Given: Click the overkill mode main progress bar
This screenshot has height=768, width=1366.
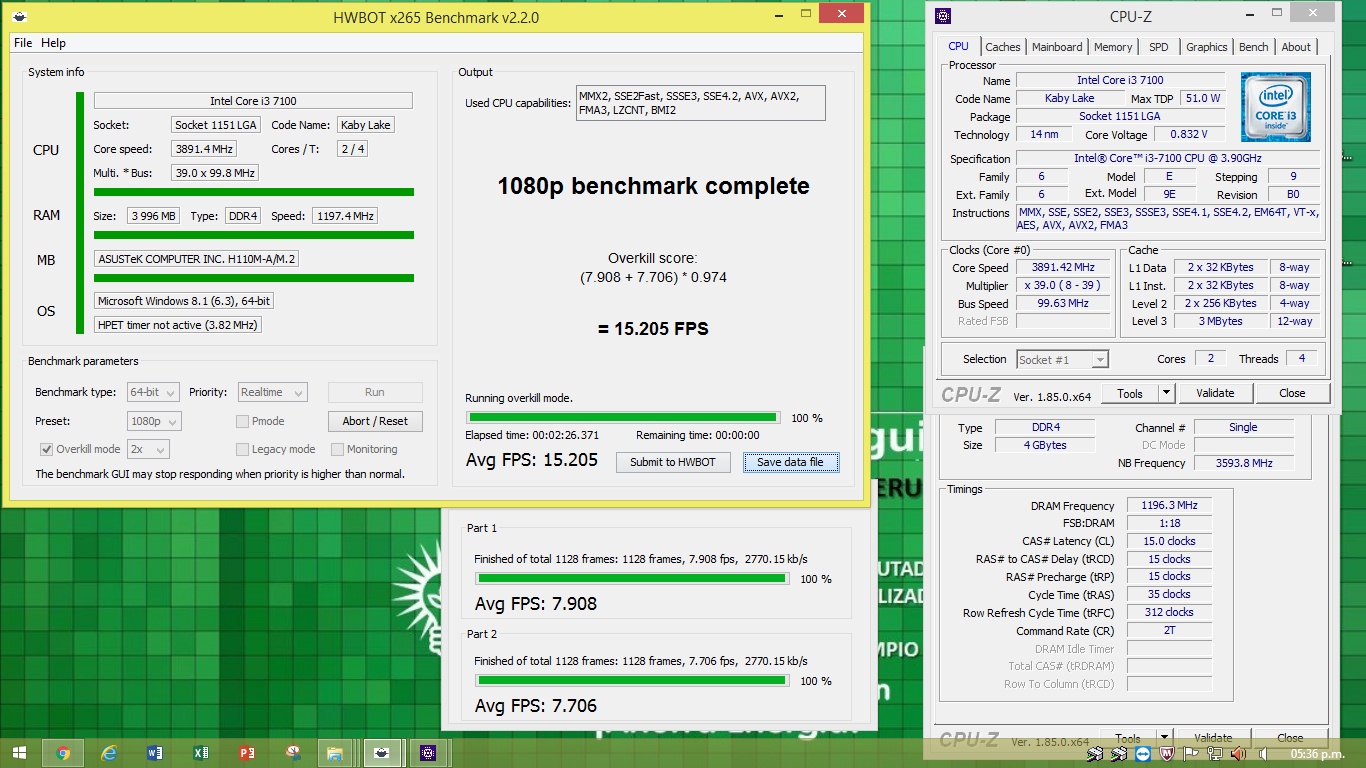Looking at the screenshot, I should coord(623,418).
